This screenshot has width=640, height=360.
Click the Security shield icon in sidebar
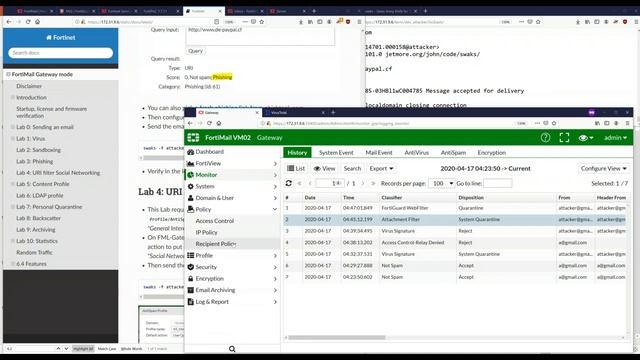[191, 267]
